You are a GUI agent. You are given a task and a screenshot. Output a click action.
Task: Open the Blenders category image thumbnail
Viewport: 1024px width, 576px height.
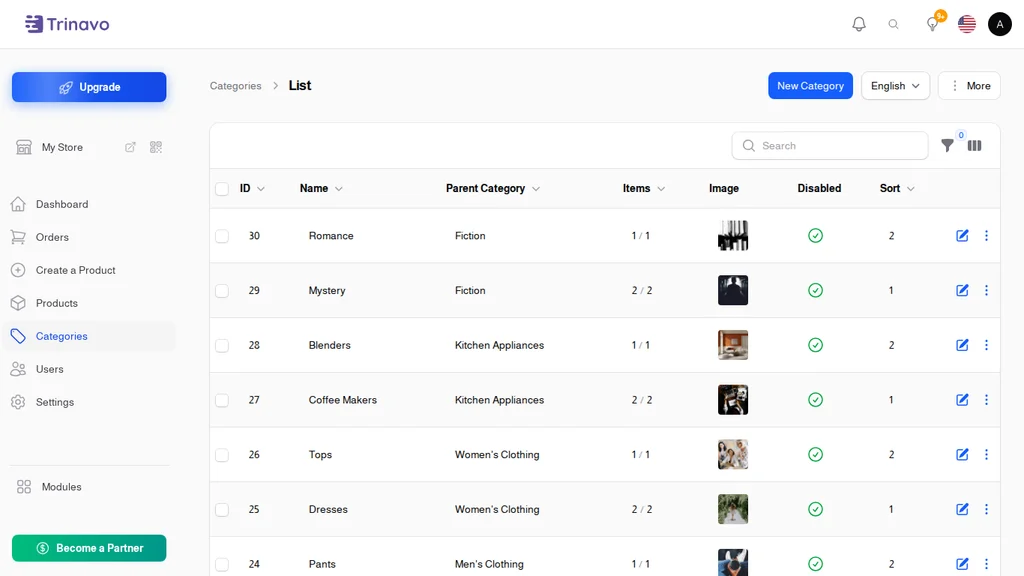coord(733,345)
